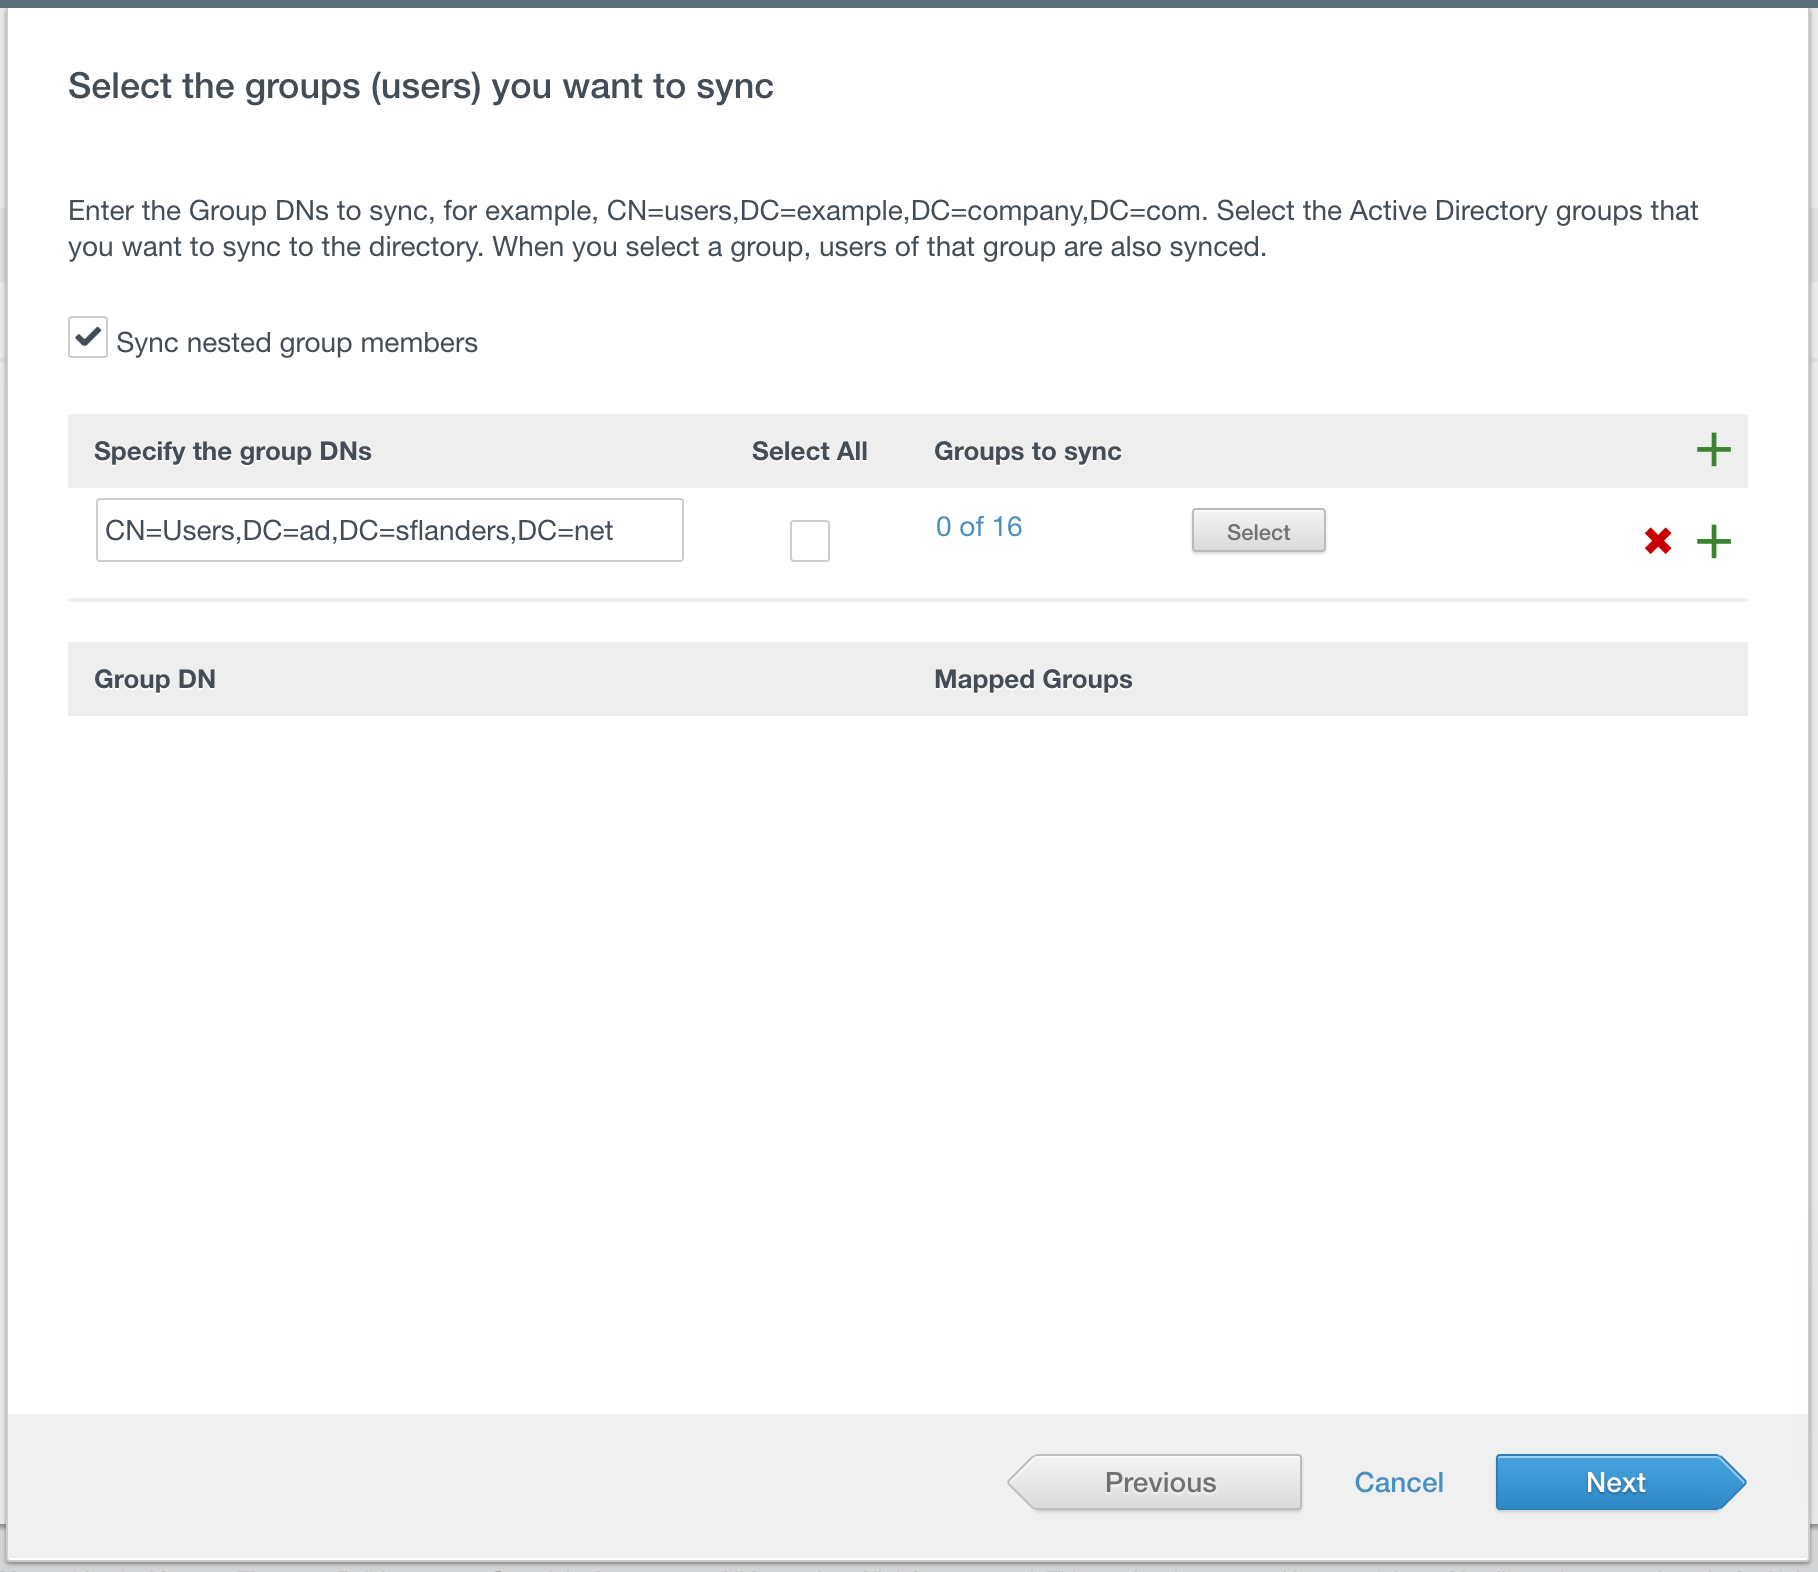Cancel the group sync wizard
Screen dimensions: 1818x1572
pyautogui.click(x=1398, y=1482)
